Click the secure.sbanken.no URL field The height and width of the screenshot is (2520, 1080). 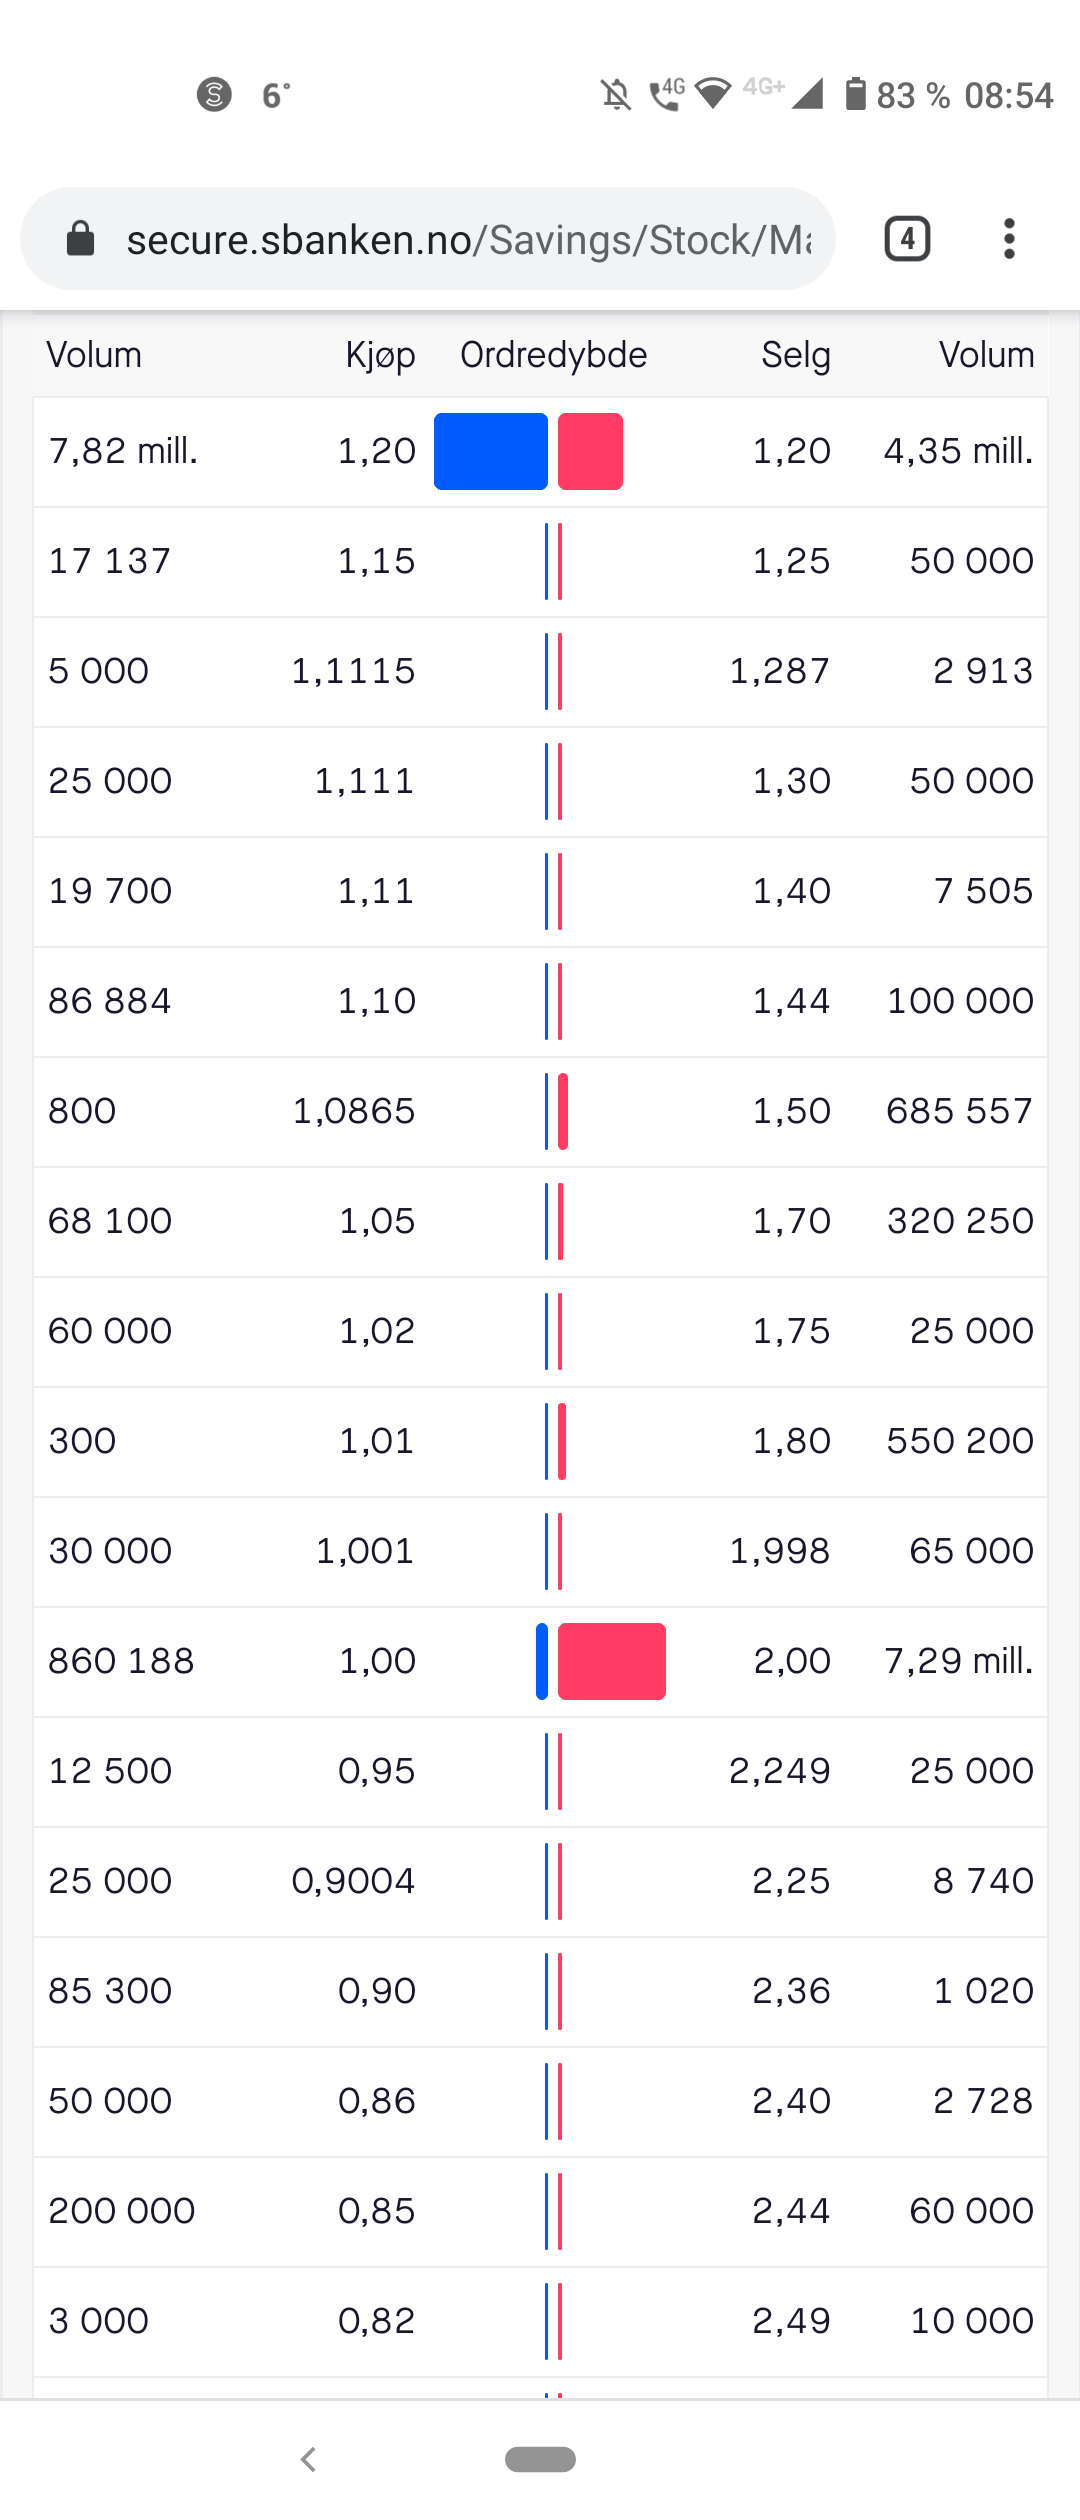468,240
